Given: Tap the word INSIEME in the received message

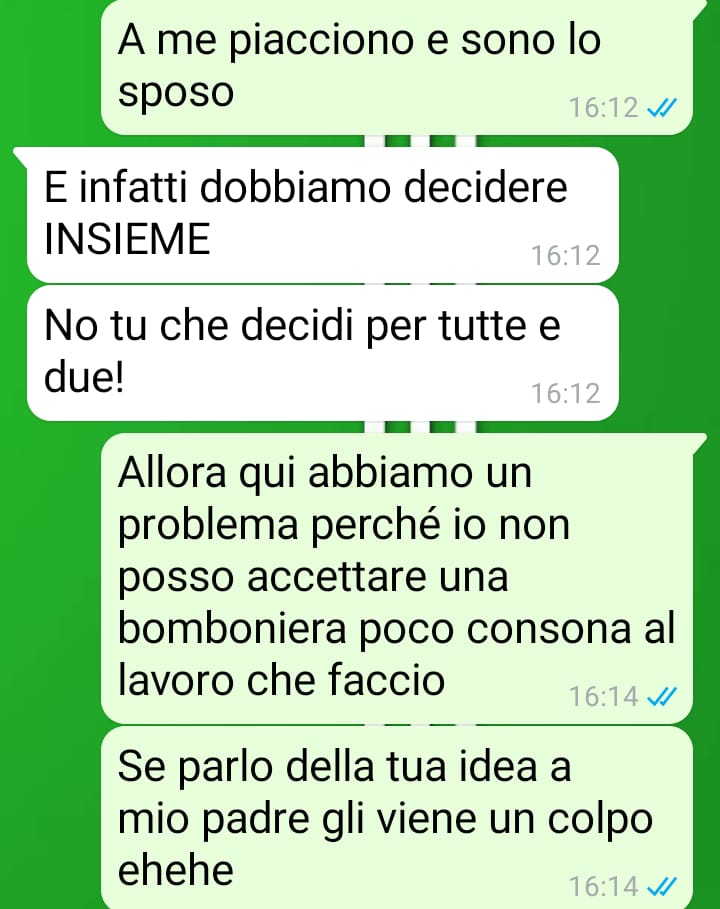Looking at the screenshot, I should pos(127,239).
